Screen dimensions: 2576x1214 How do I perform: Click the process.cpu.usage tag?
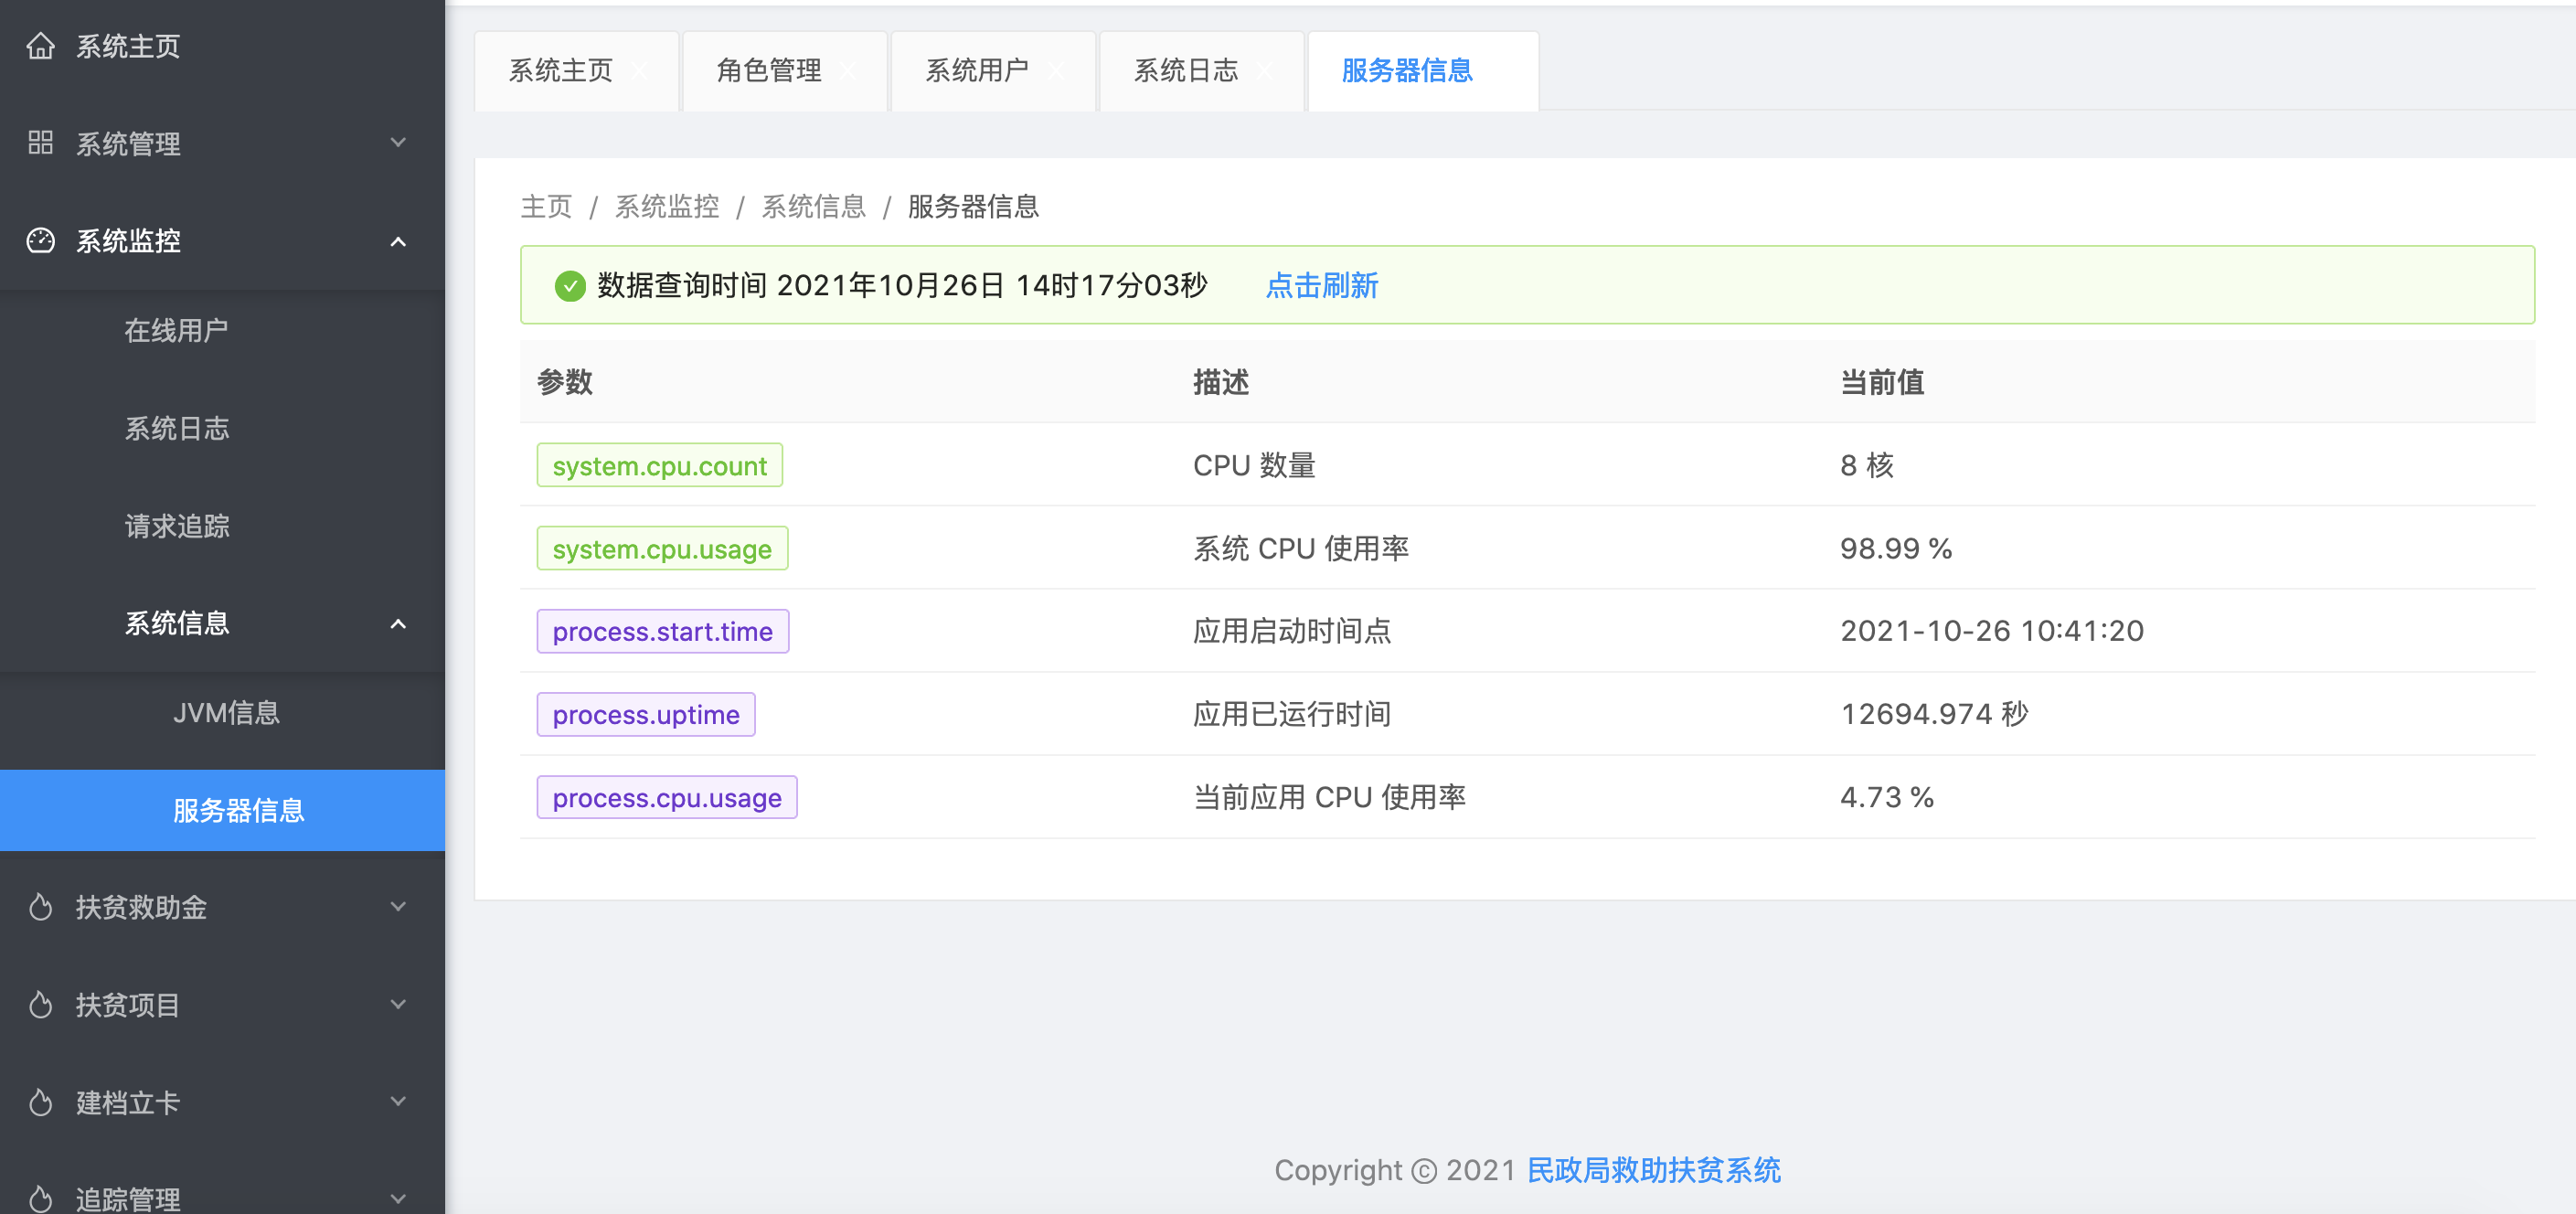[667, 798]
